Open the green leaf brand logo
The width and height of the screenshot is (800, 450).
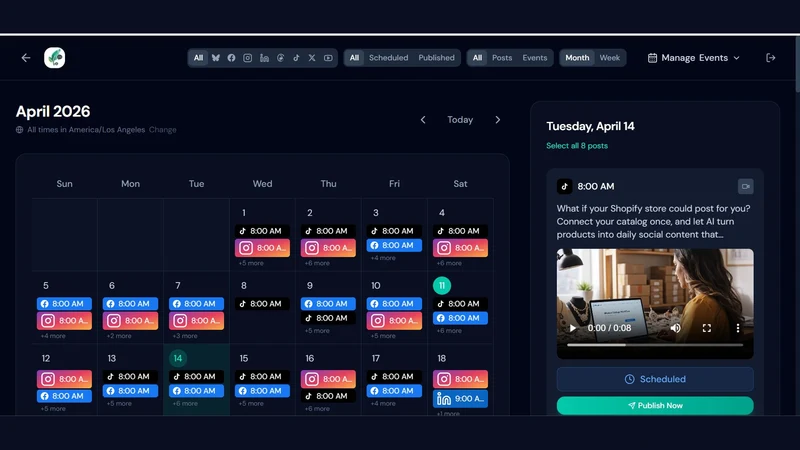[x=55, y=58]
